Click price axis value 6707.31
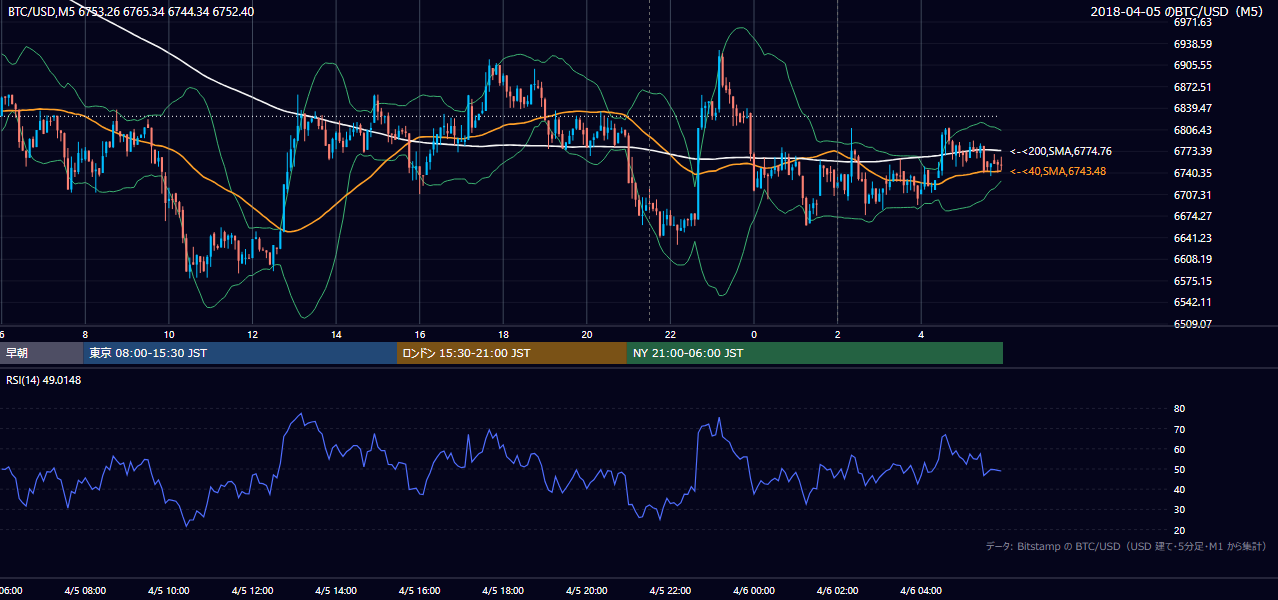Screen dimensions: 1278x600 1192,195
